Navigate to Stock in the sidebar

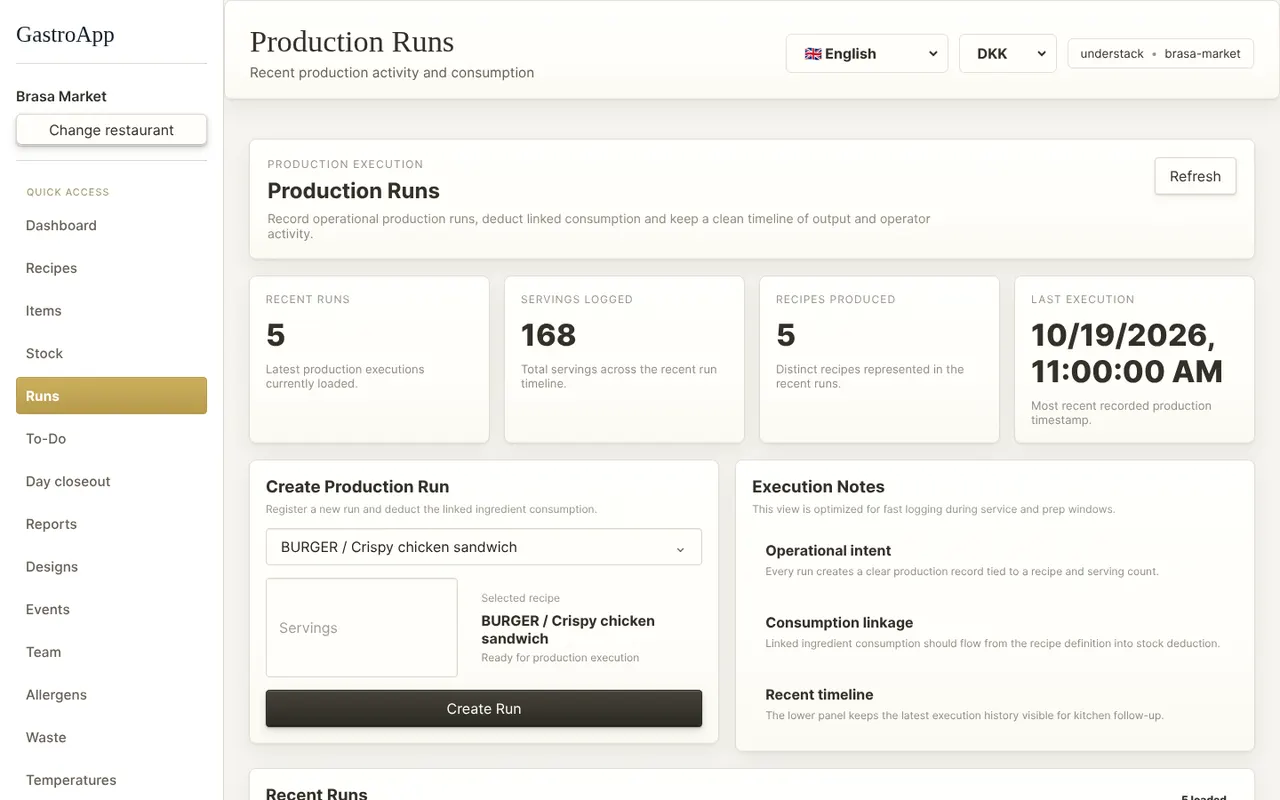(111, 353)
